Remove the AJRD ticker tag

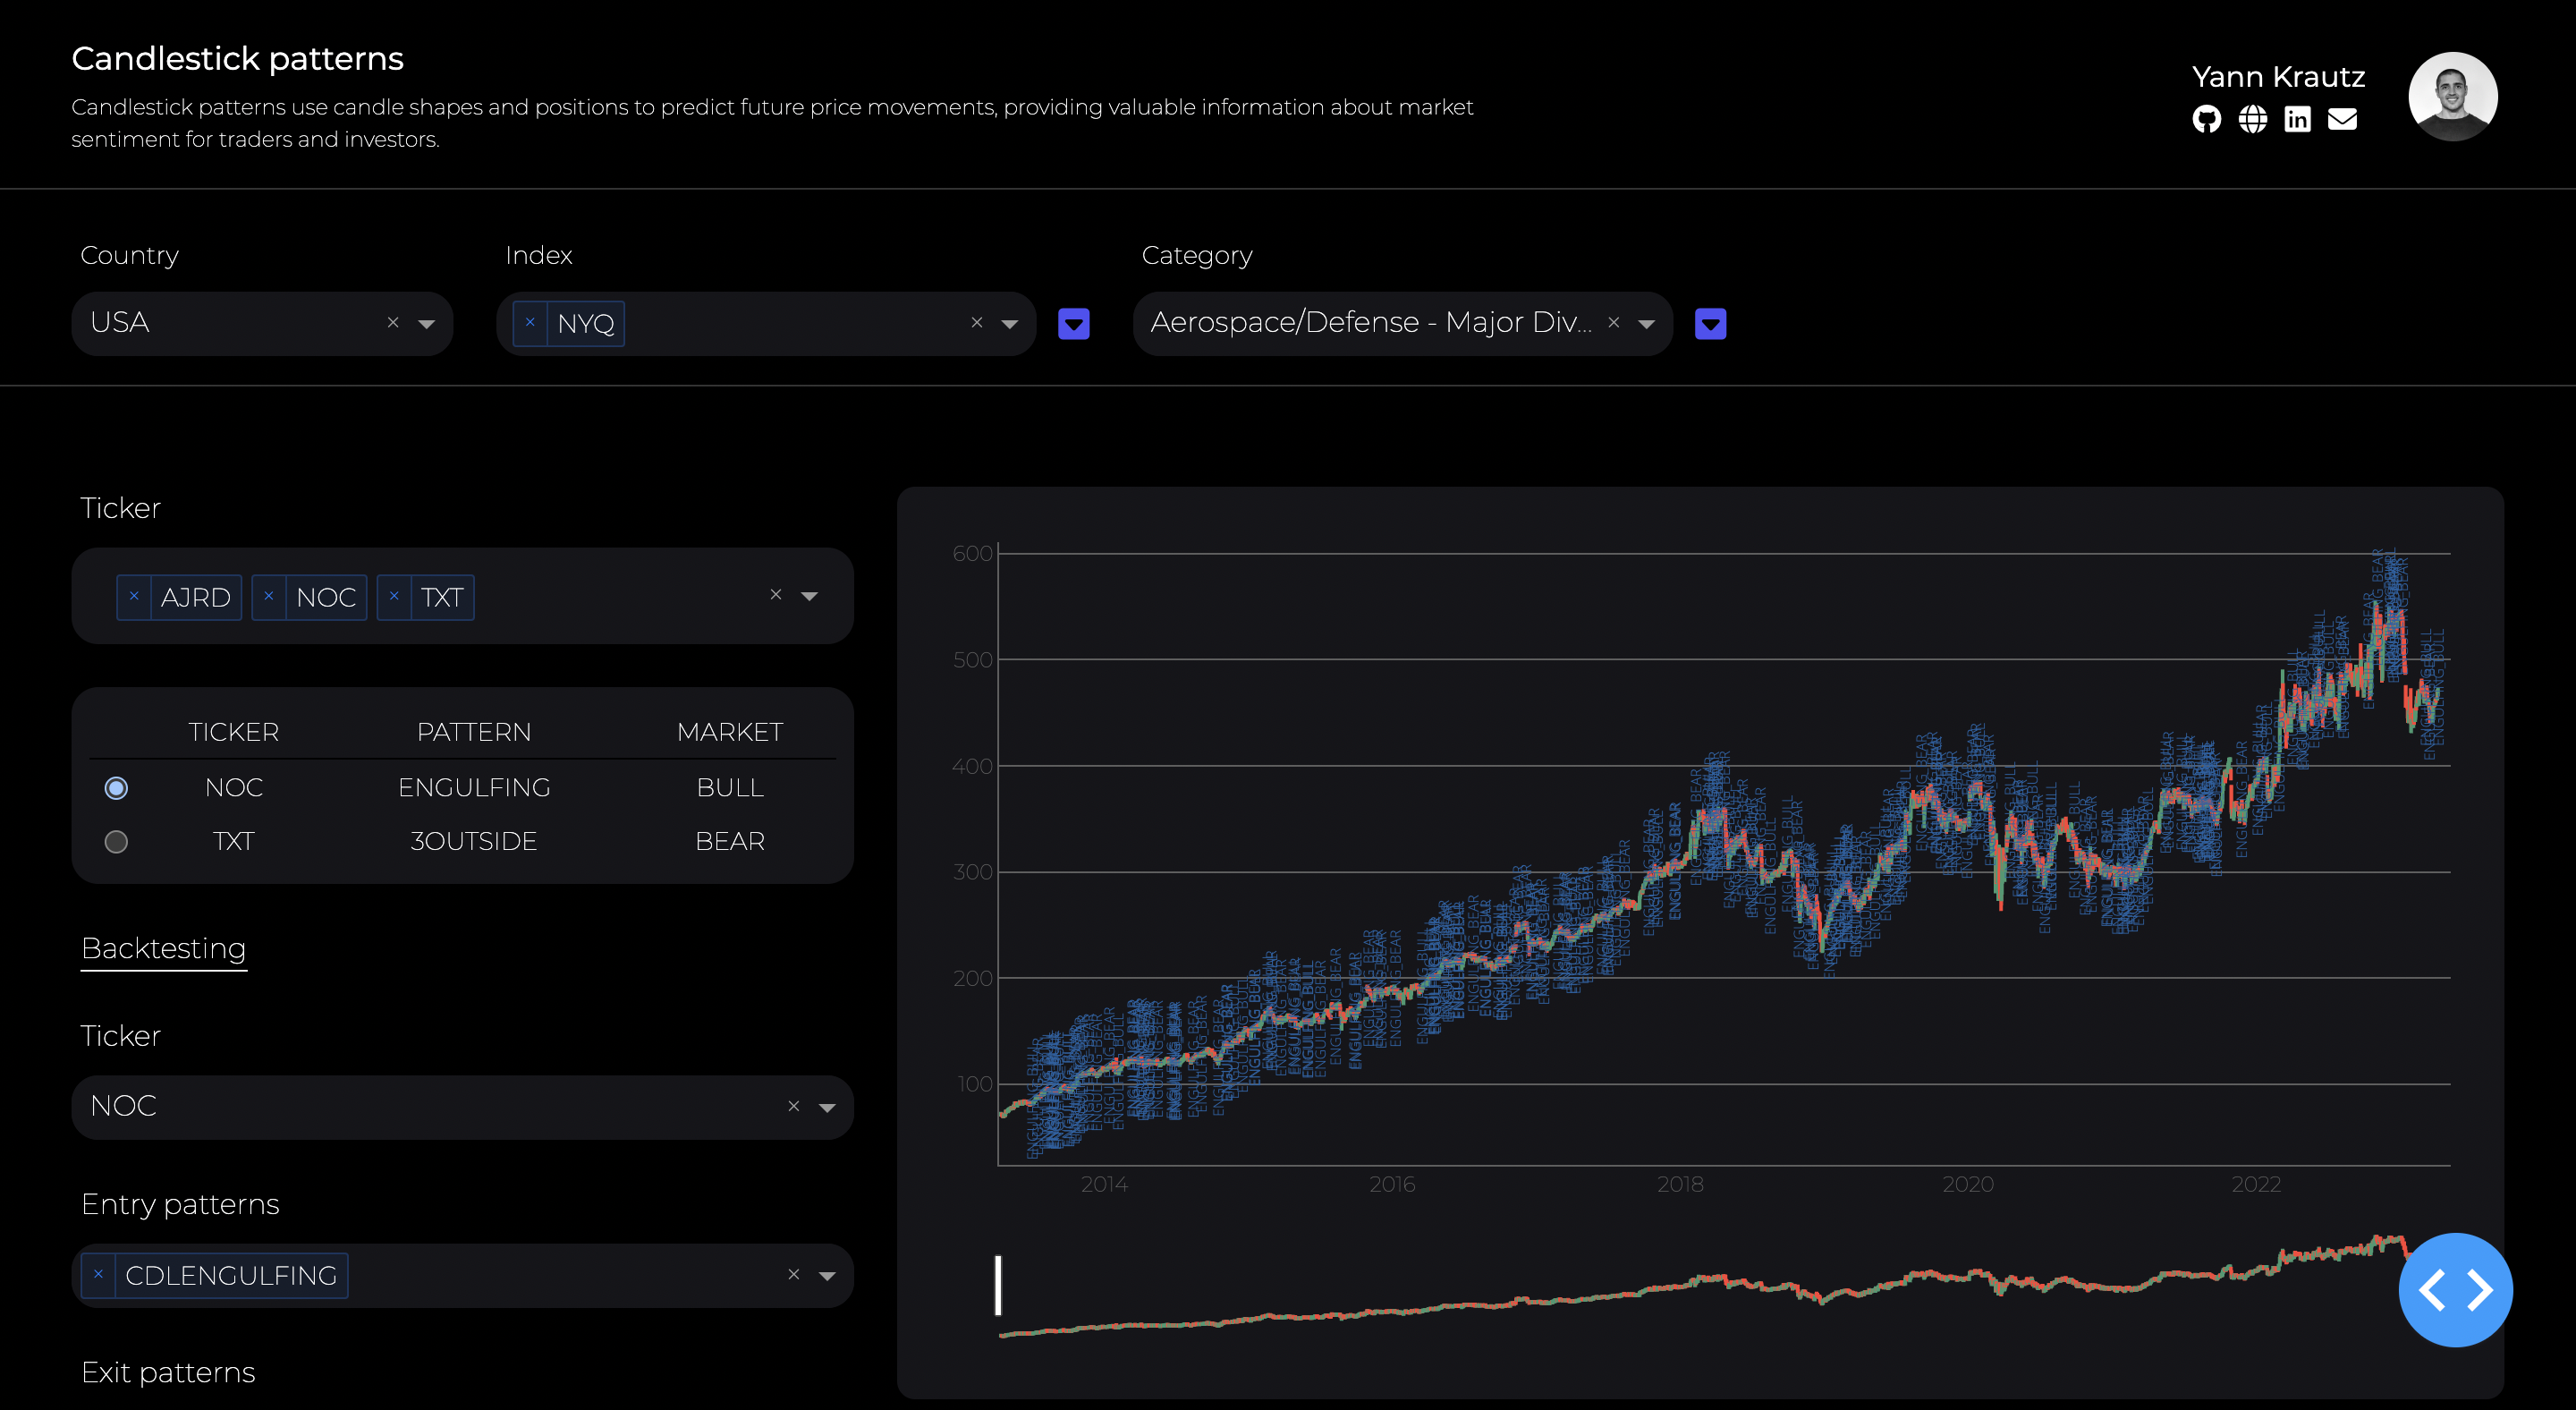[134, 596]
